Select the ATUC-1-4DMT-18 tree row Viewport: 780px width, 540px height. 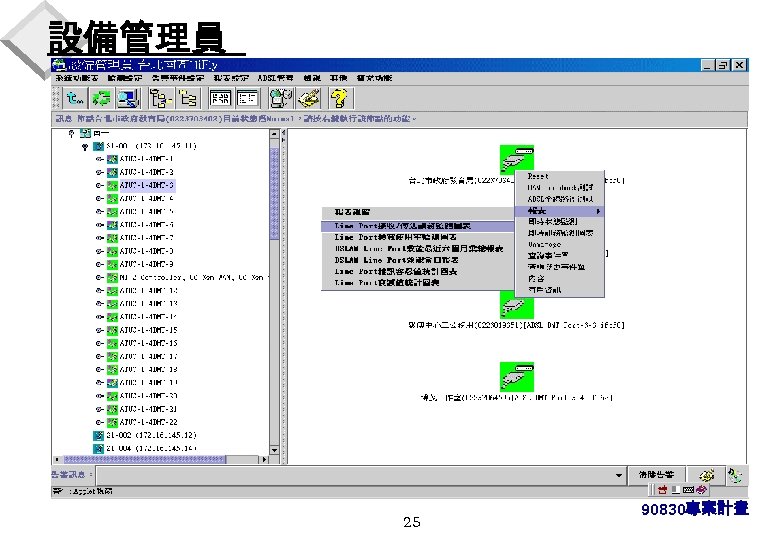coord(148,369)
